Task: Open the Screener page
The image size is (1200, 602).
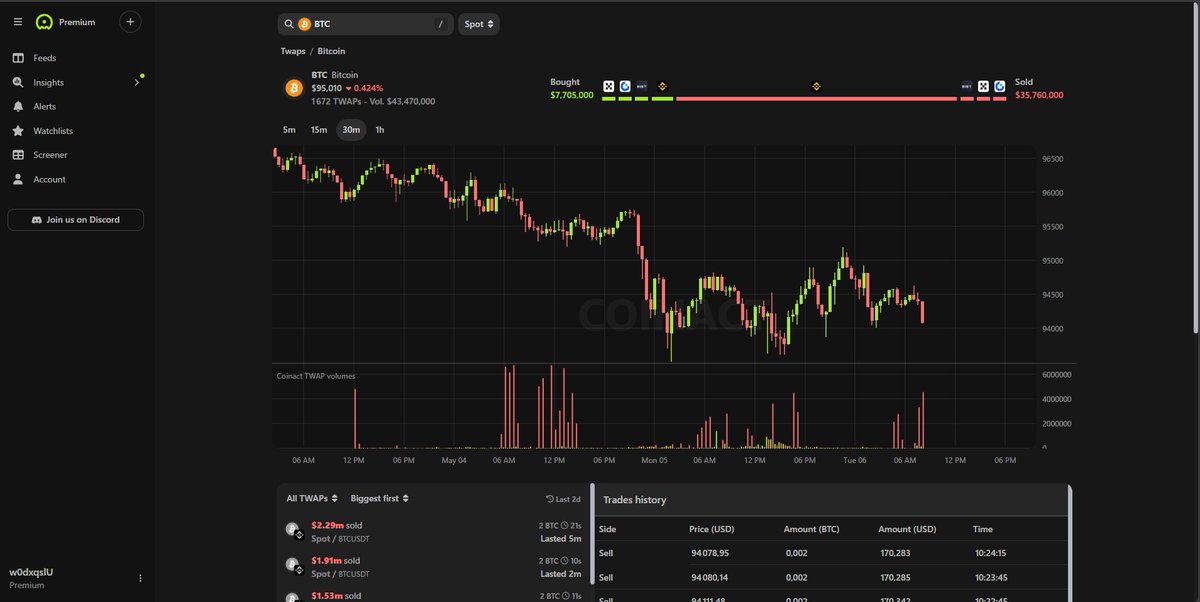Action: pyautogui.click(x=50, y=155)
